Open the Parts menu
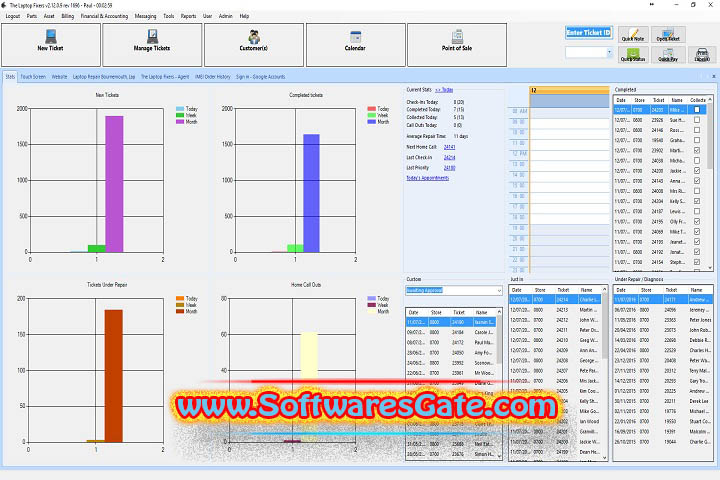The image size is (720, 480). (x=32, y=16)
